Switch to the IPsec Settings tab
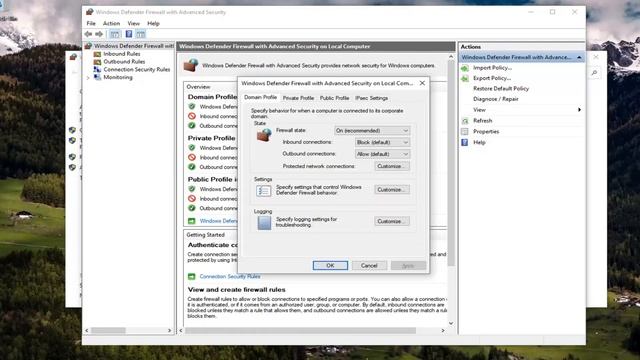 point(371,98)
